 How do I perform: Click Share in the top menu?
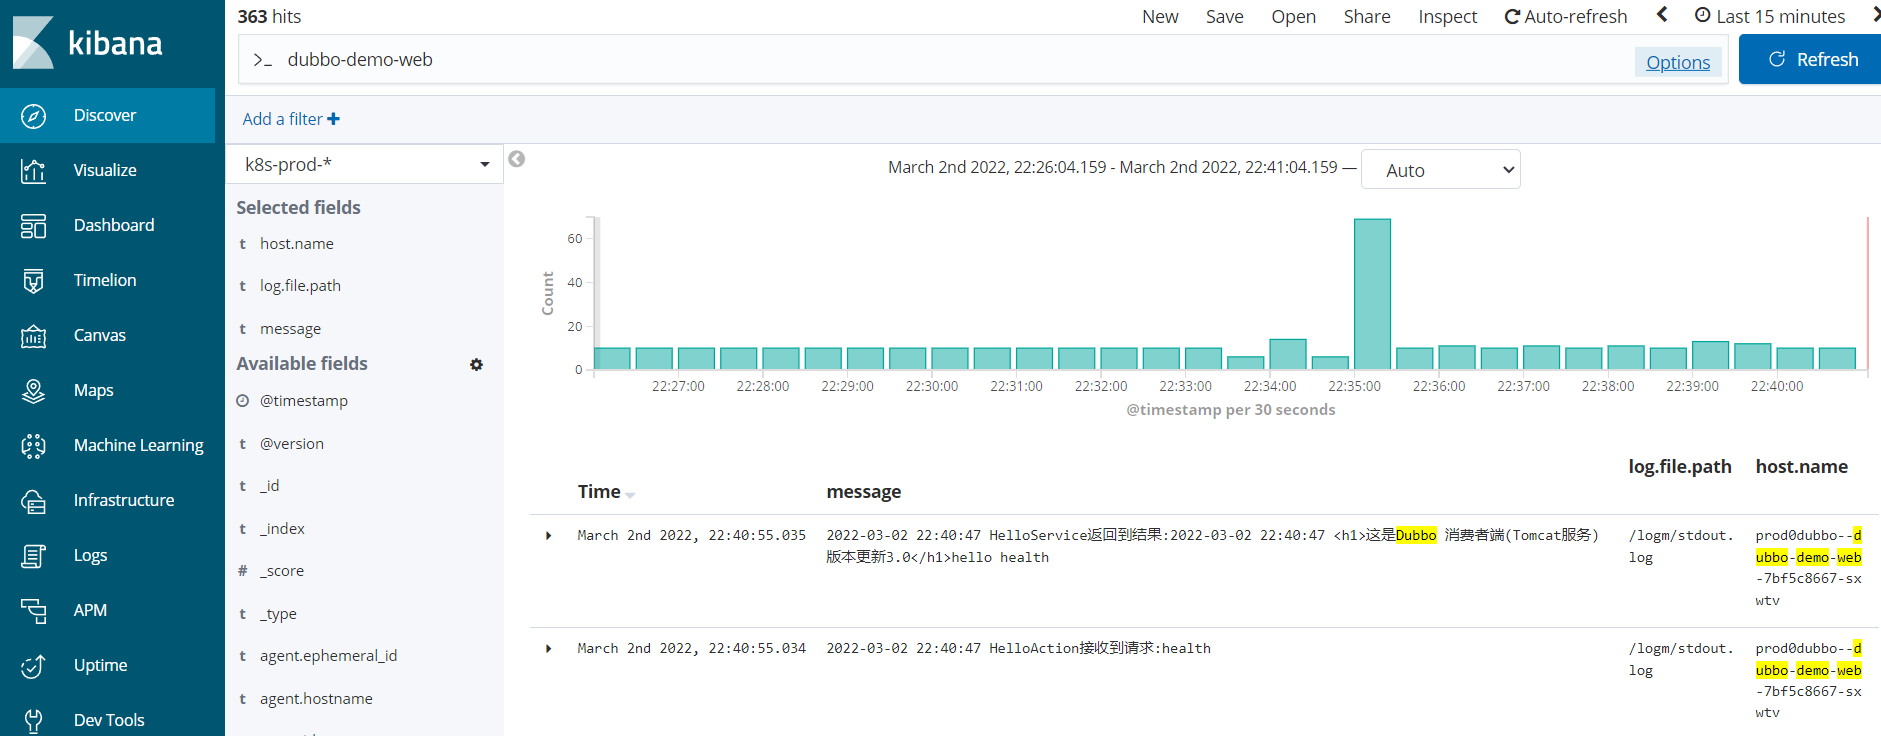(x=1367, y=17)
